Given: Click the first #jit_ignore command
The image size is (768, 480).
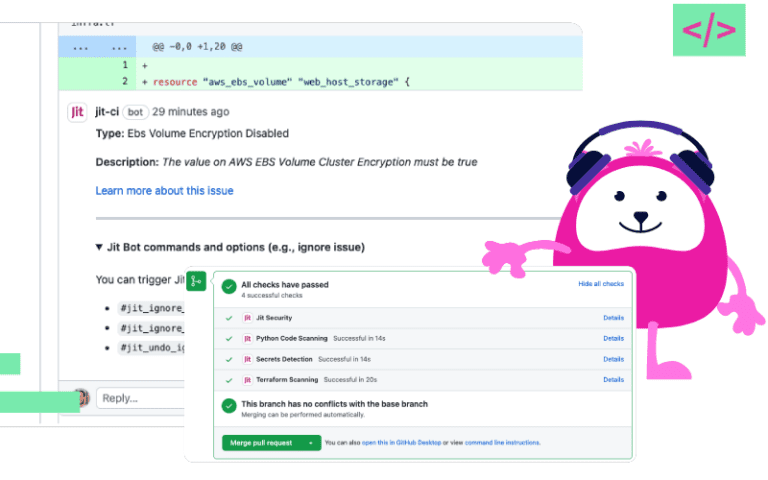Looking at the screenshot, I should pos(151,308).
